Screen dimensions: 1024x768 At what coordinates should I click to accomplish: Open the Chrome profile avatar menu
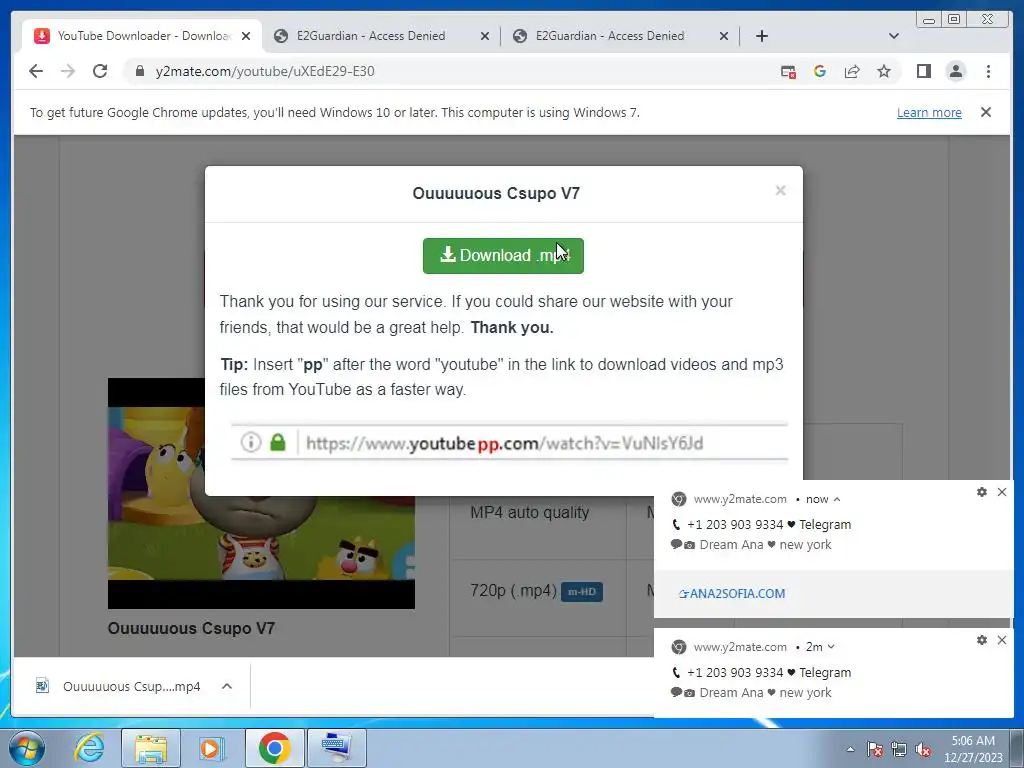coord(955,71)
